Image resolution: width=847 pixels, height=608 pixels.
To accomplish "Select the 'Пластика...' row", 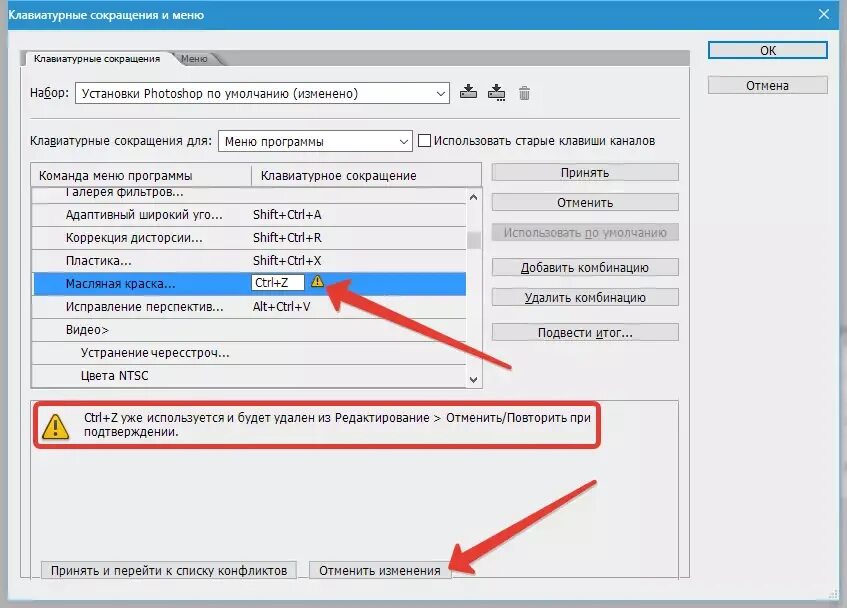I will coord(249,261).
